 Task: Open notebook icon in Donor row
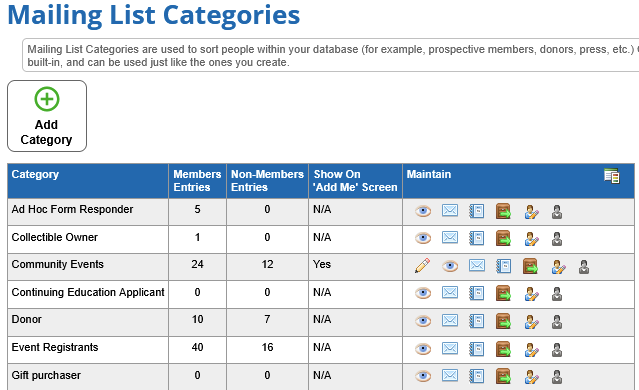tap(476, 321)
